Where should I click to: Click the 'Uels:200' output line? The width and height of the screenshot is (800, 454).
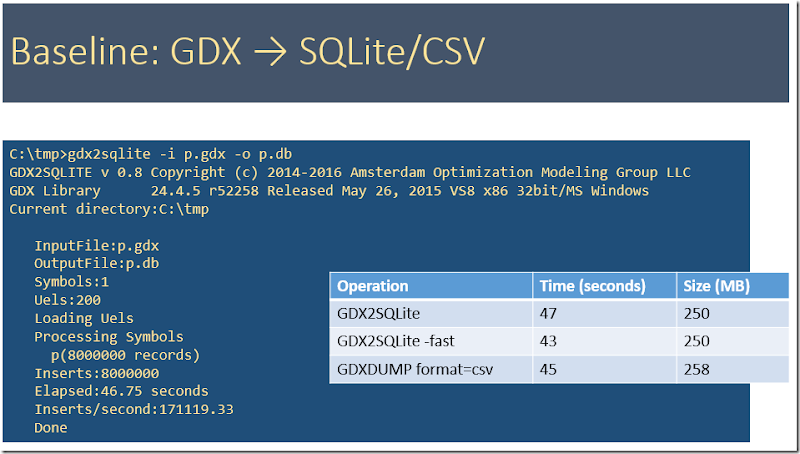pos(67,300)
